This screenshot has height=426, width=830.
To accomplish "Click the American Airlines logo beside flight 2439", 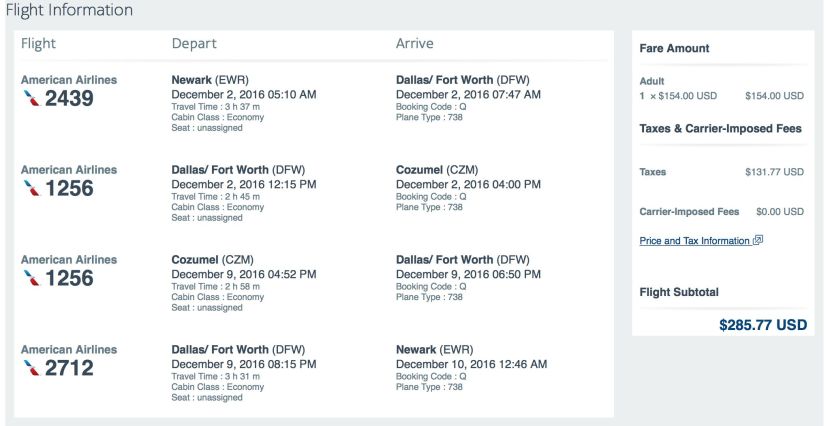I will pyautogui.click(x=32, y=98).
